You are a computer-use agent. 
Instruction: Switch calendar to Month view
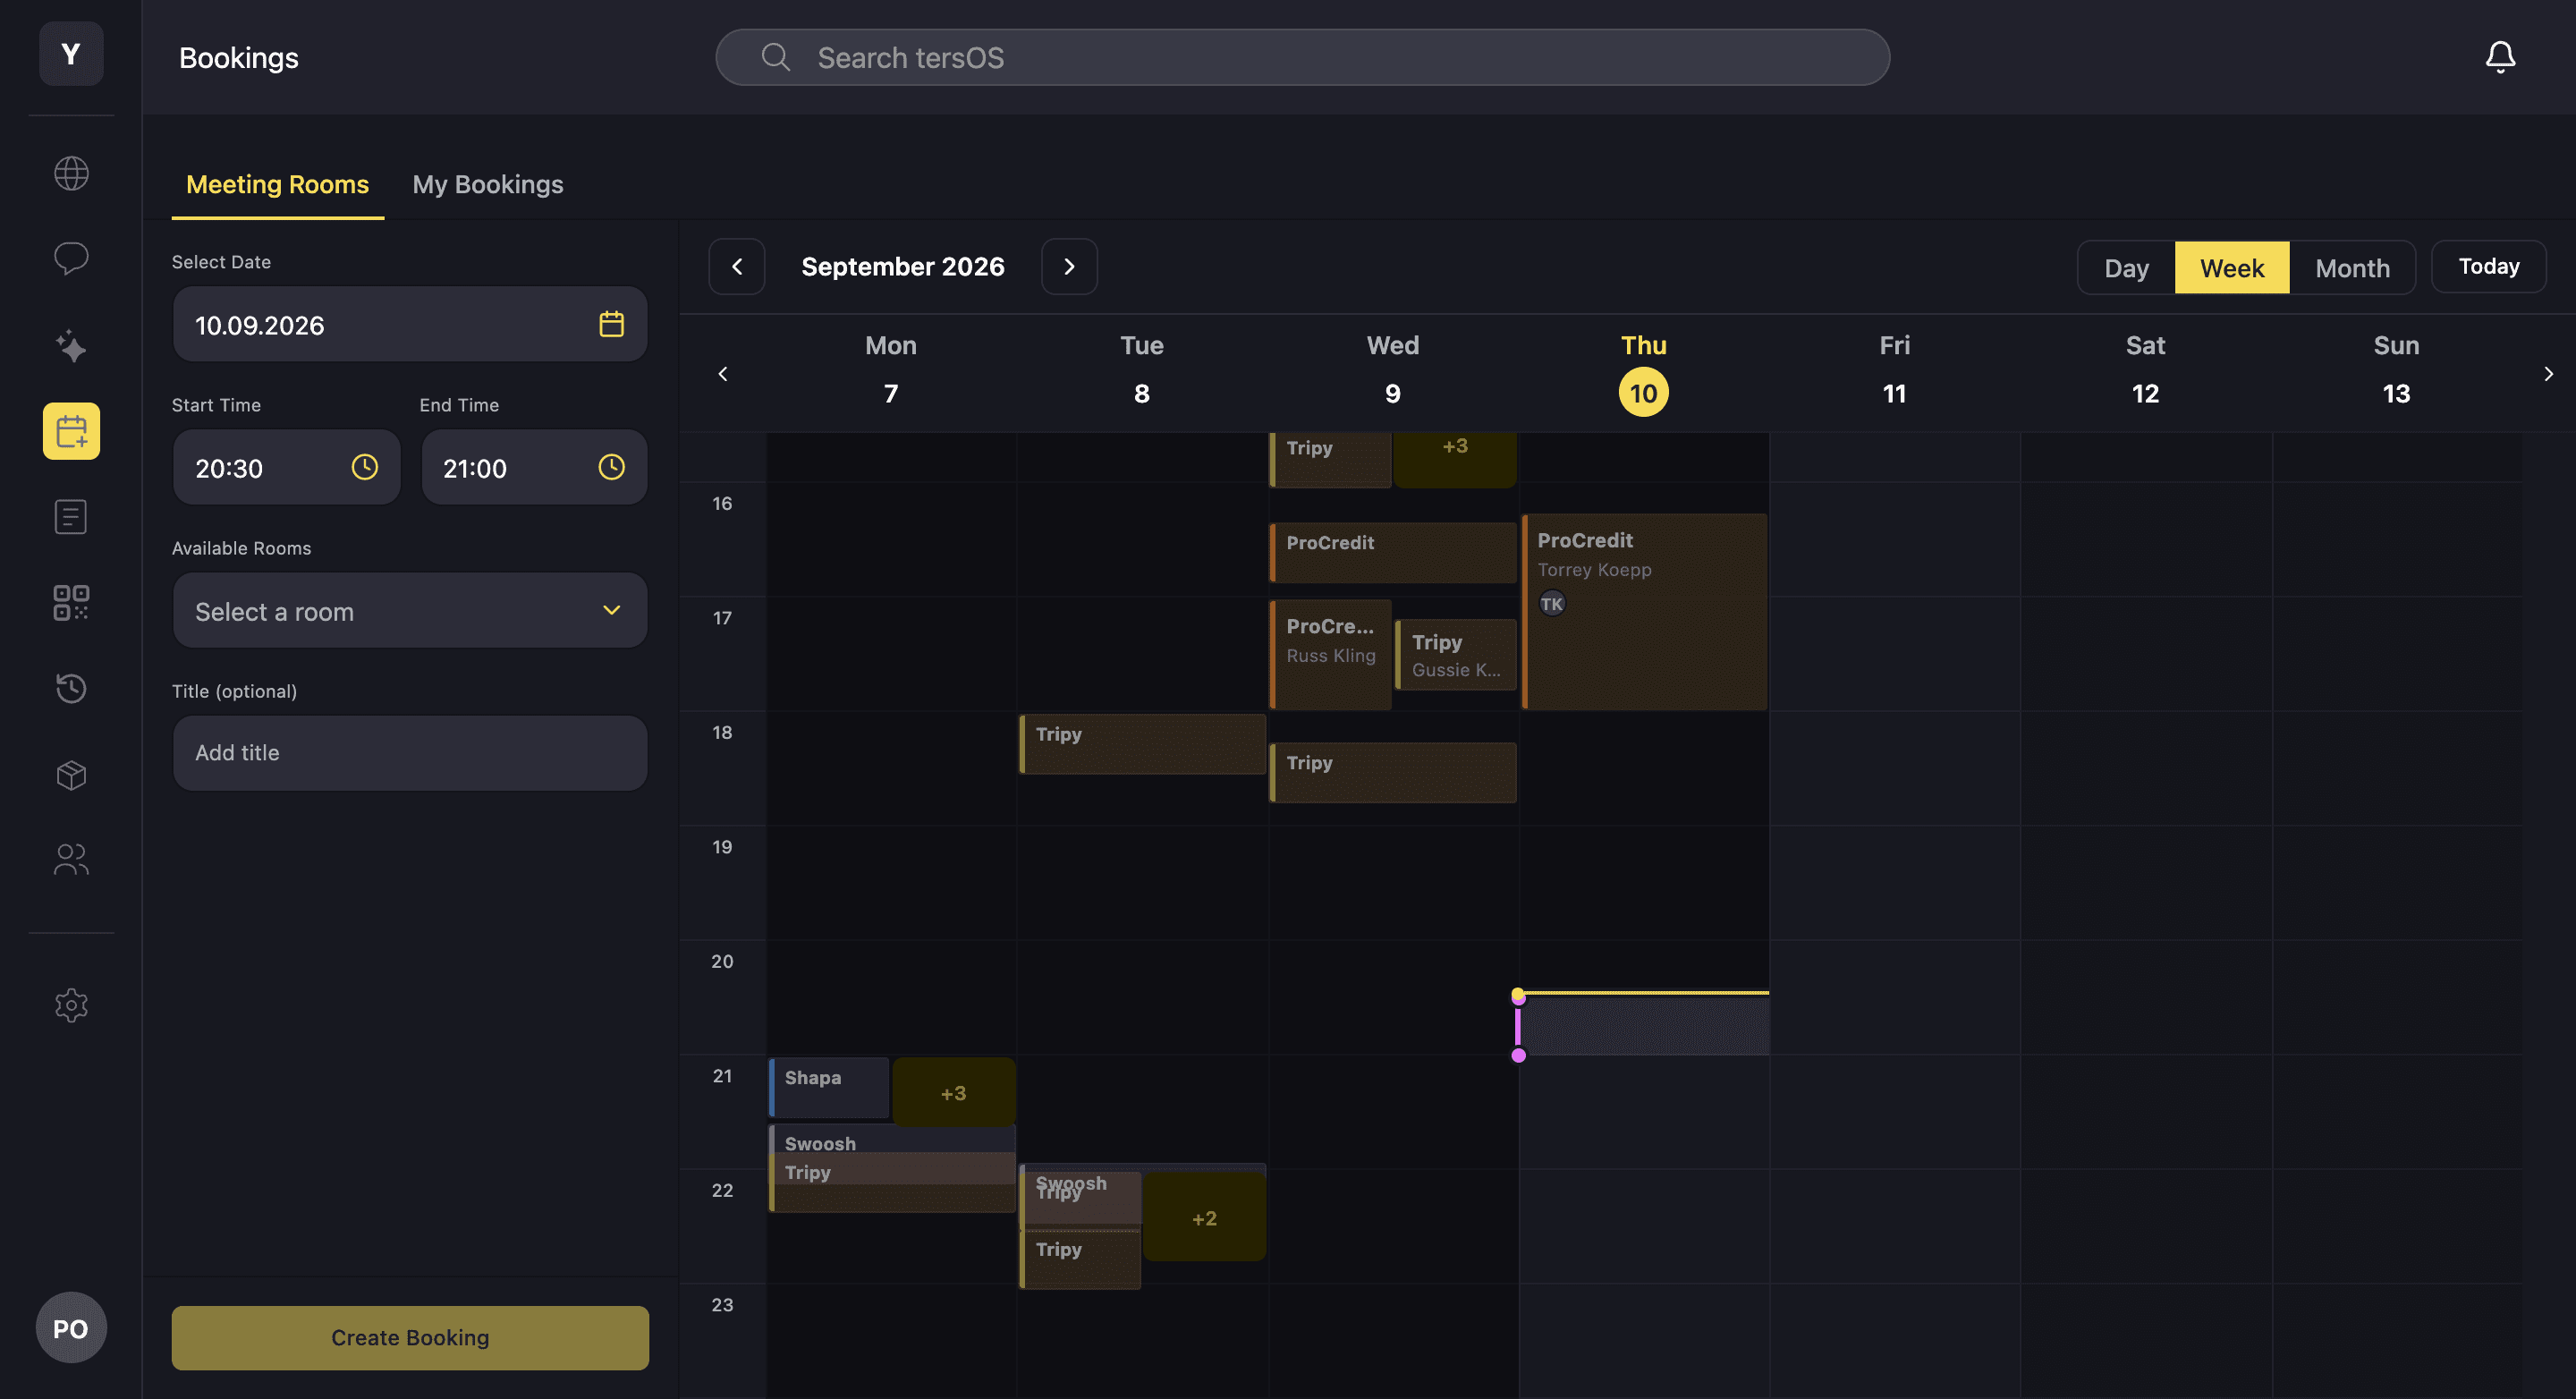(x=2352, y=267)
